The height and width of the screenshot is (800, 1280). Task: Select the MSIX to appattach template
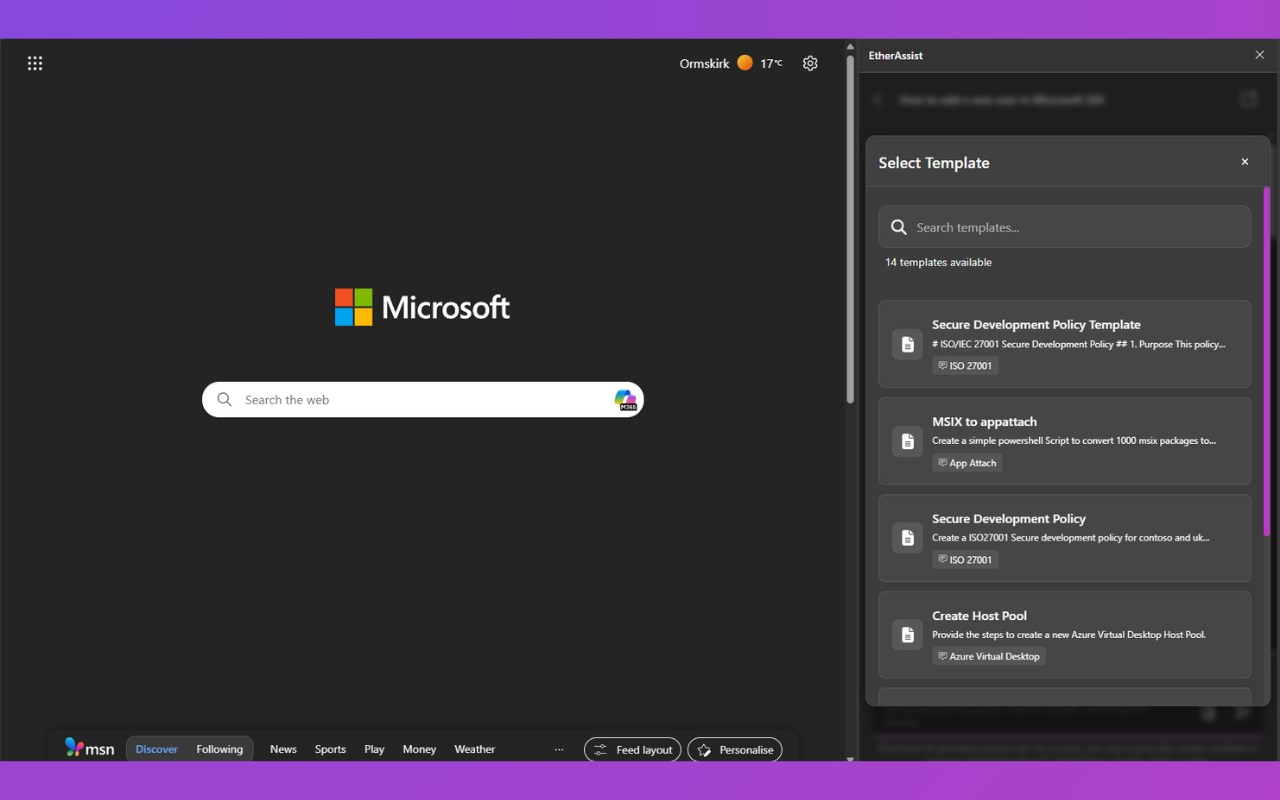1065,441
